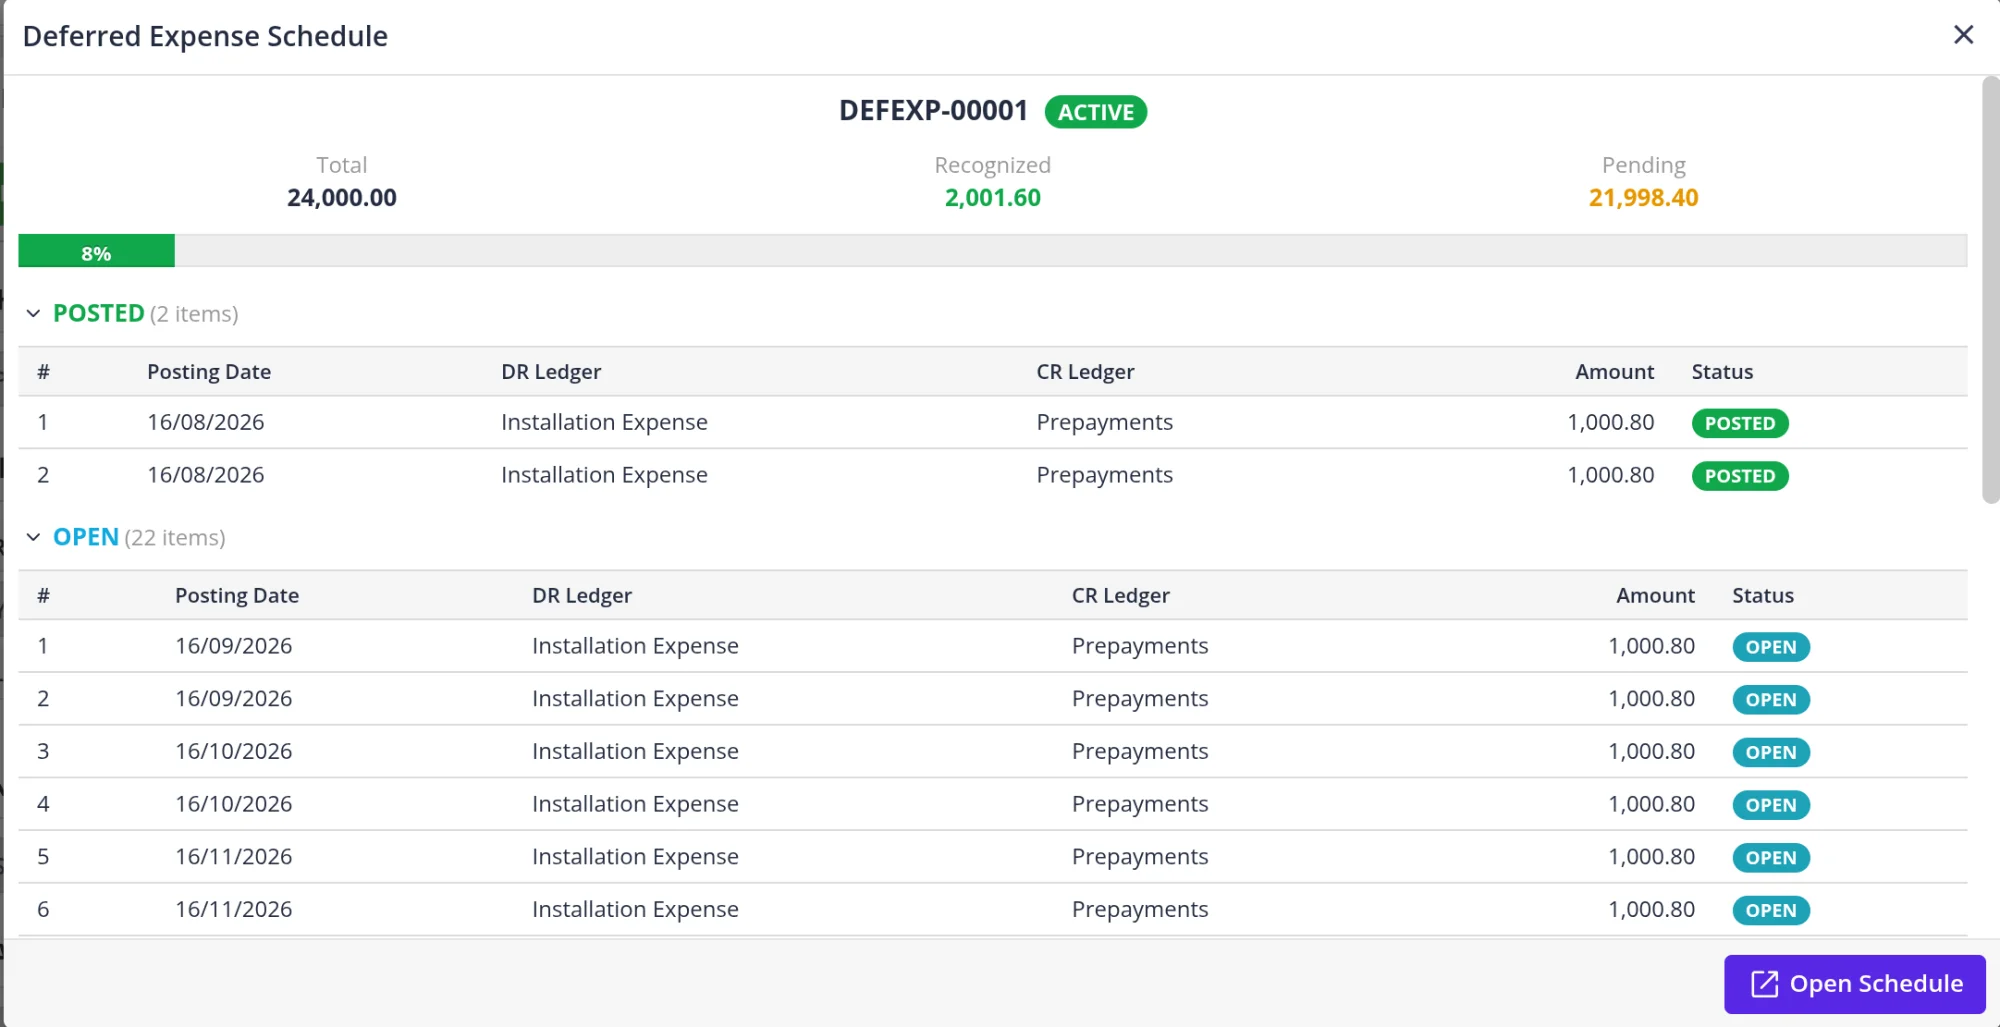Click the vertical scrollbar thumb
Screen dimensions: 2000x1027
click(1990, 290)
